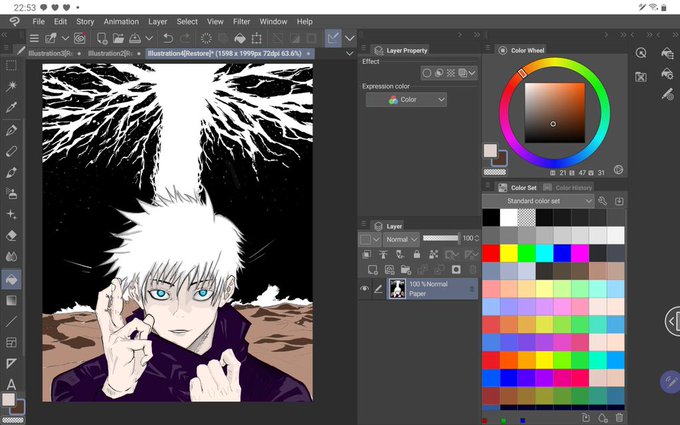Toggle Lock Layer padlock icon
Image resolution: width=680 pixels, height=425 pixels.
[417, 255]
